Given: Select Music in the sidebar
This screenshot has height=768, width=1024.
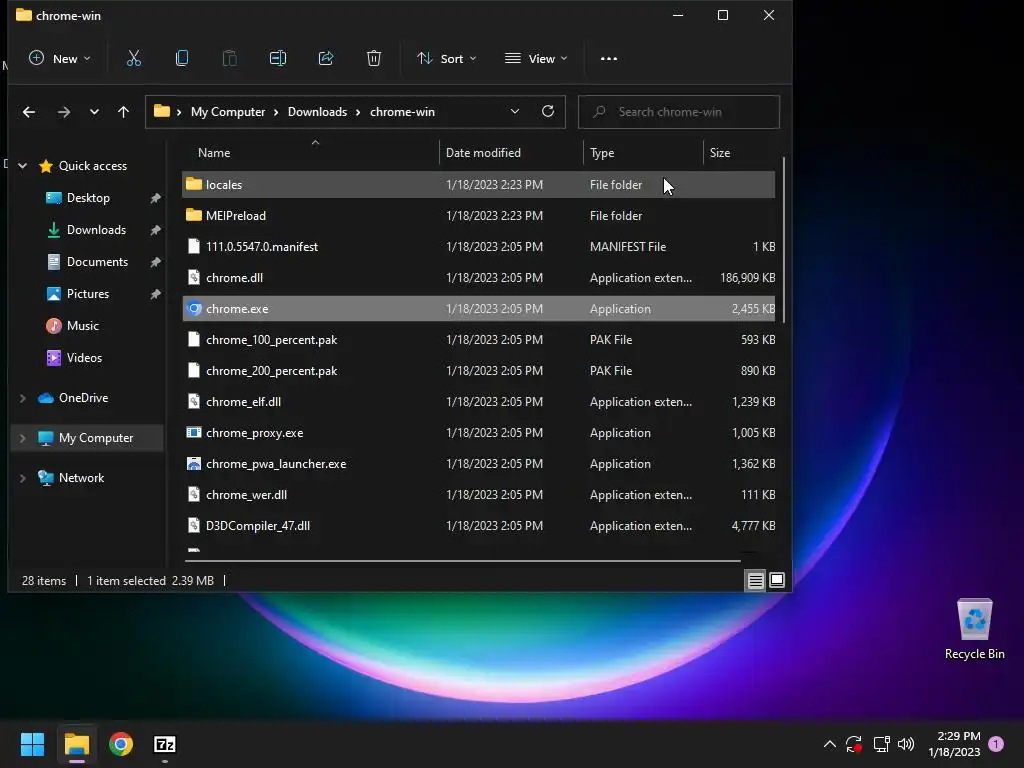Looking at the screenshot, I should 82,326.
